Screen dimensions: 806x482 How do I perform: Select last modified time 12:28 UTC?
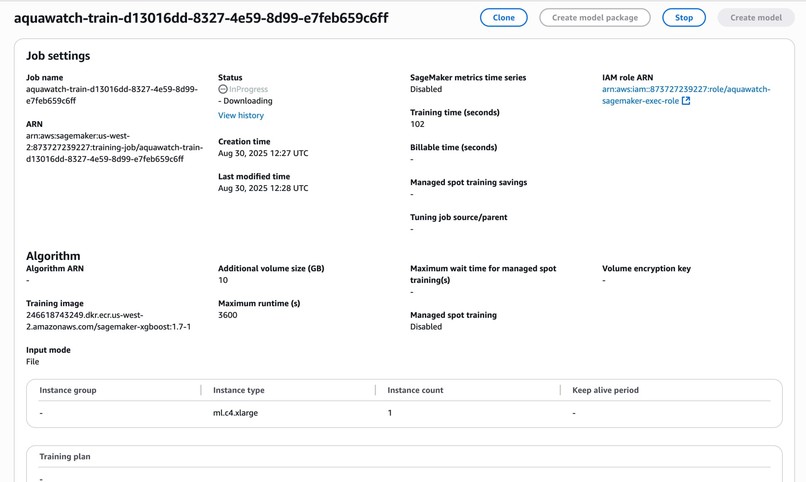coord(263,188)
